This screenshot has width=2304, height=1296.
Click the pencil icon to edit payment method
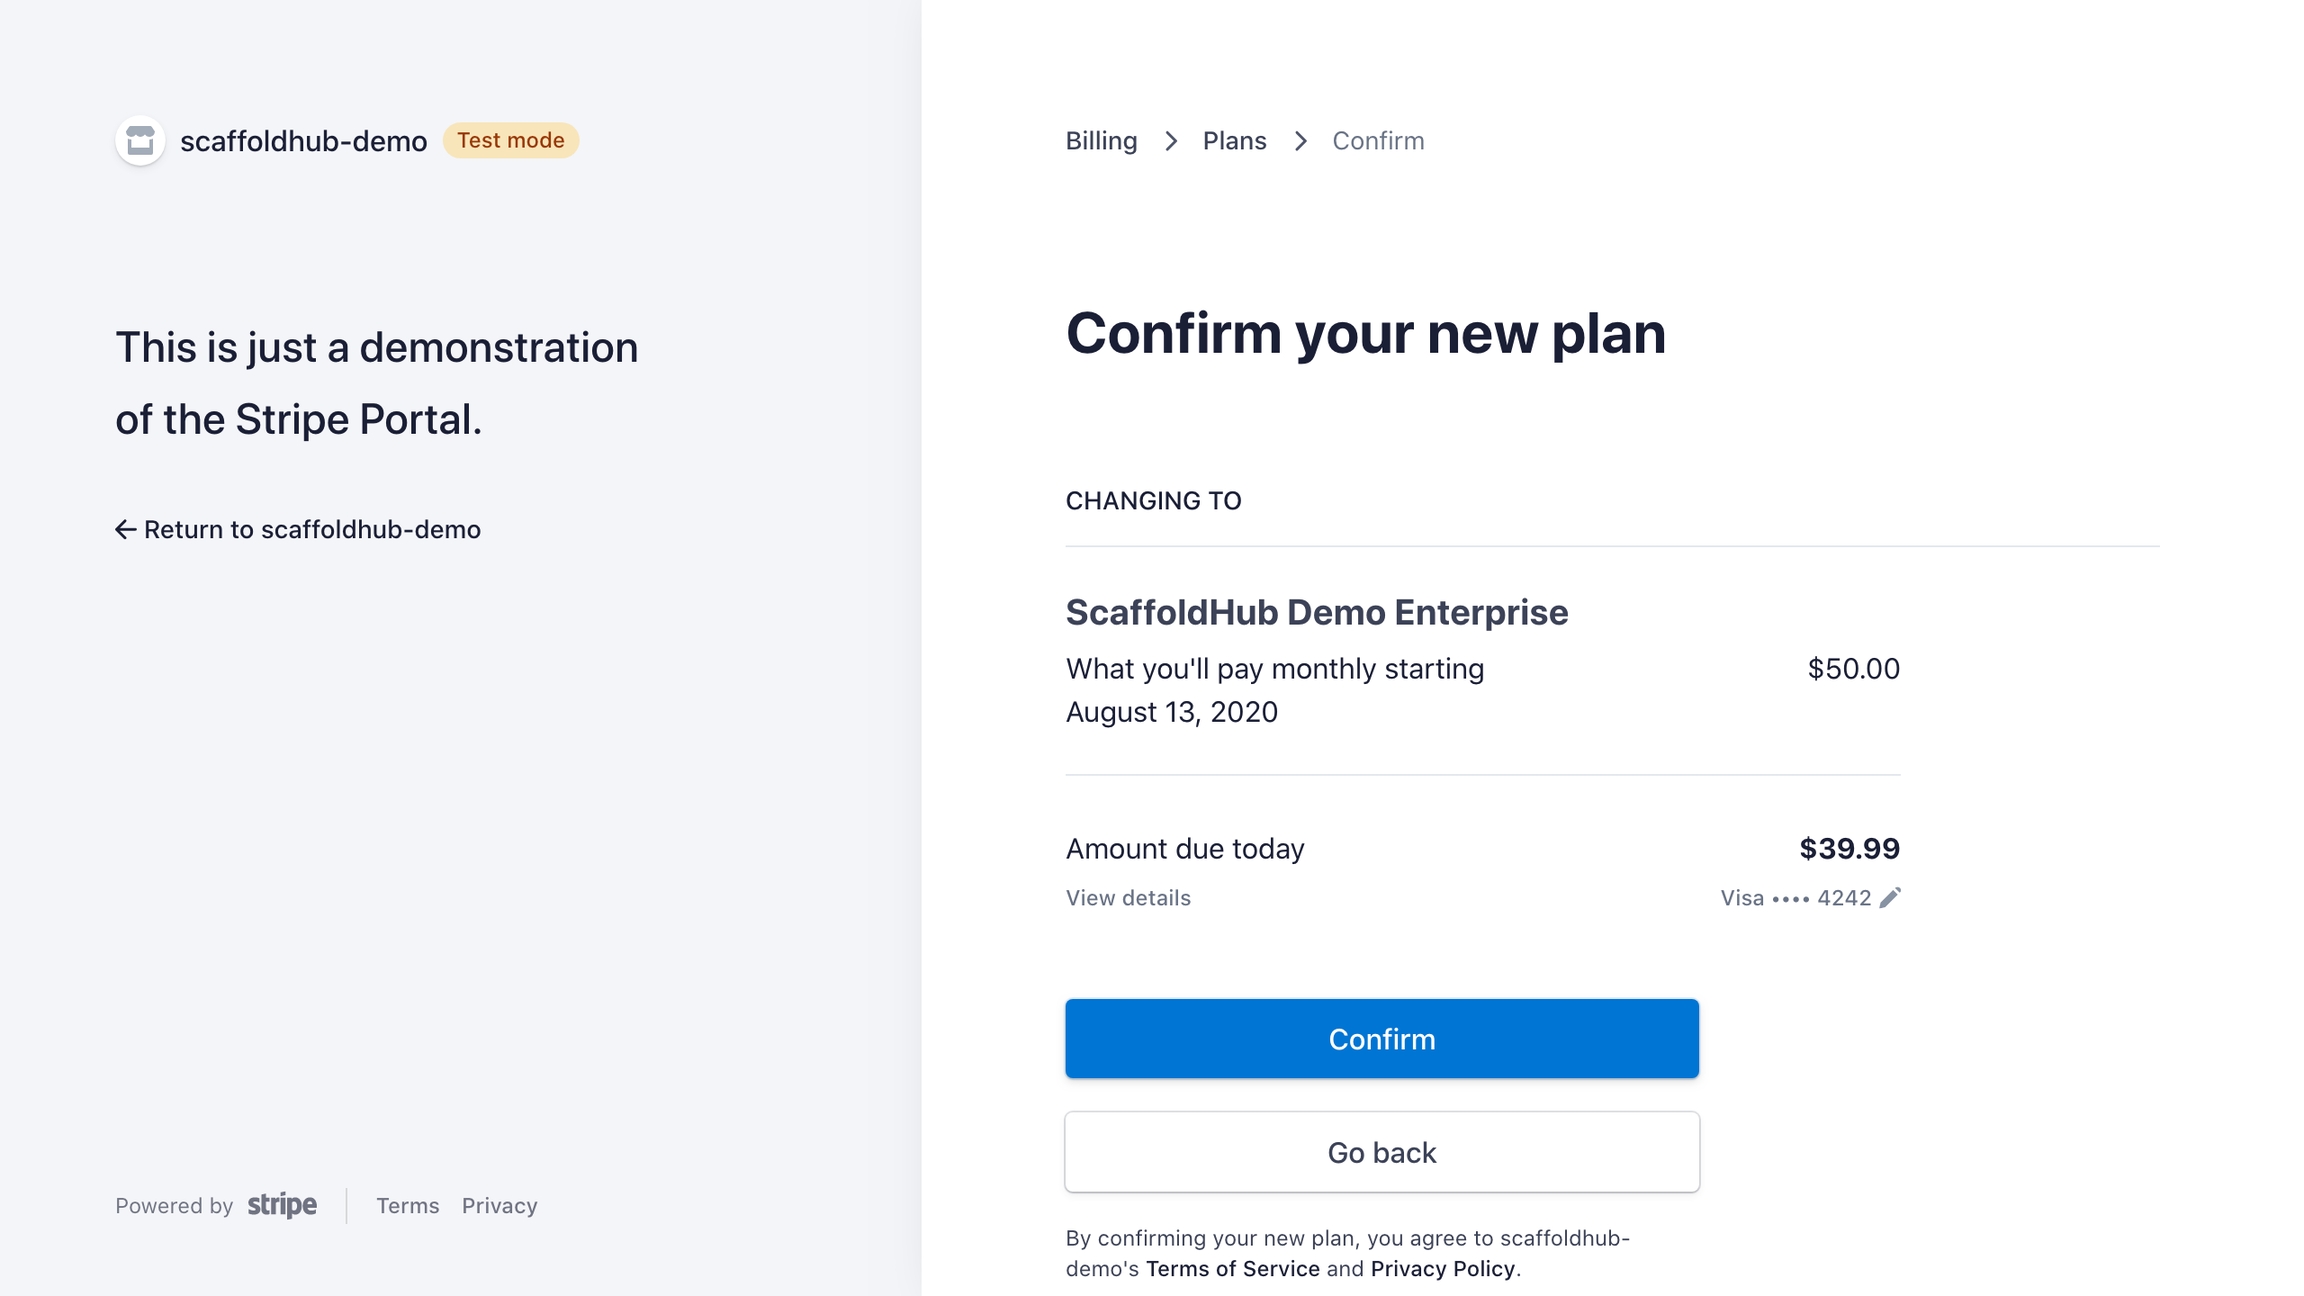click(x=1890, y=898)
